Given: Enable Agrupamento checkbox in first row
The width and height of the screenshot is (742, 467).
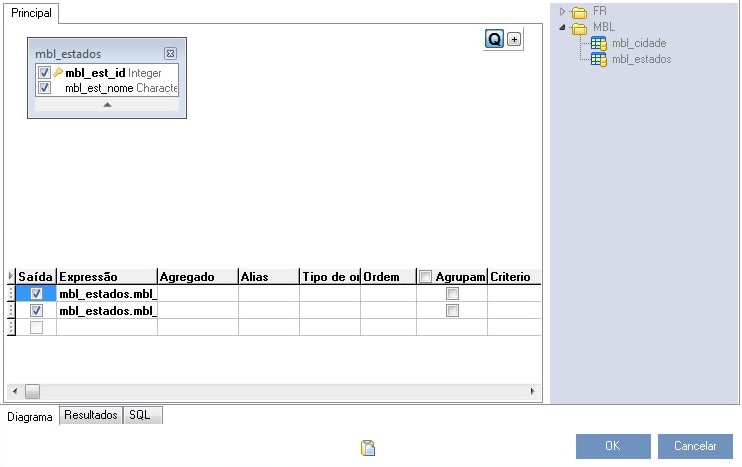Looking at the screenshot, I should [452, 294].
